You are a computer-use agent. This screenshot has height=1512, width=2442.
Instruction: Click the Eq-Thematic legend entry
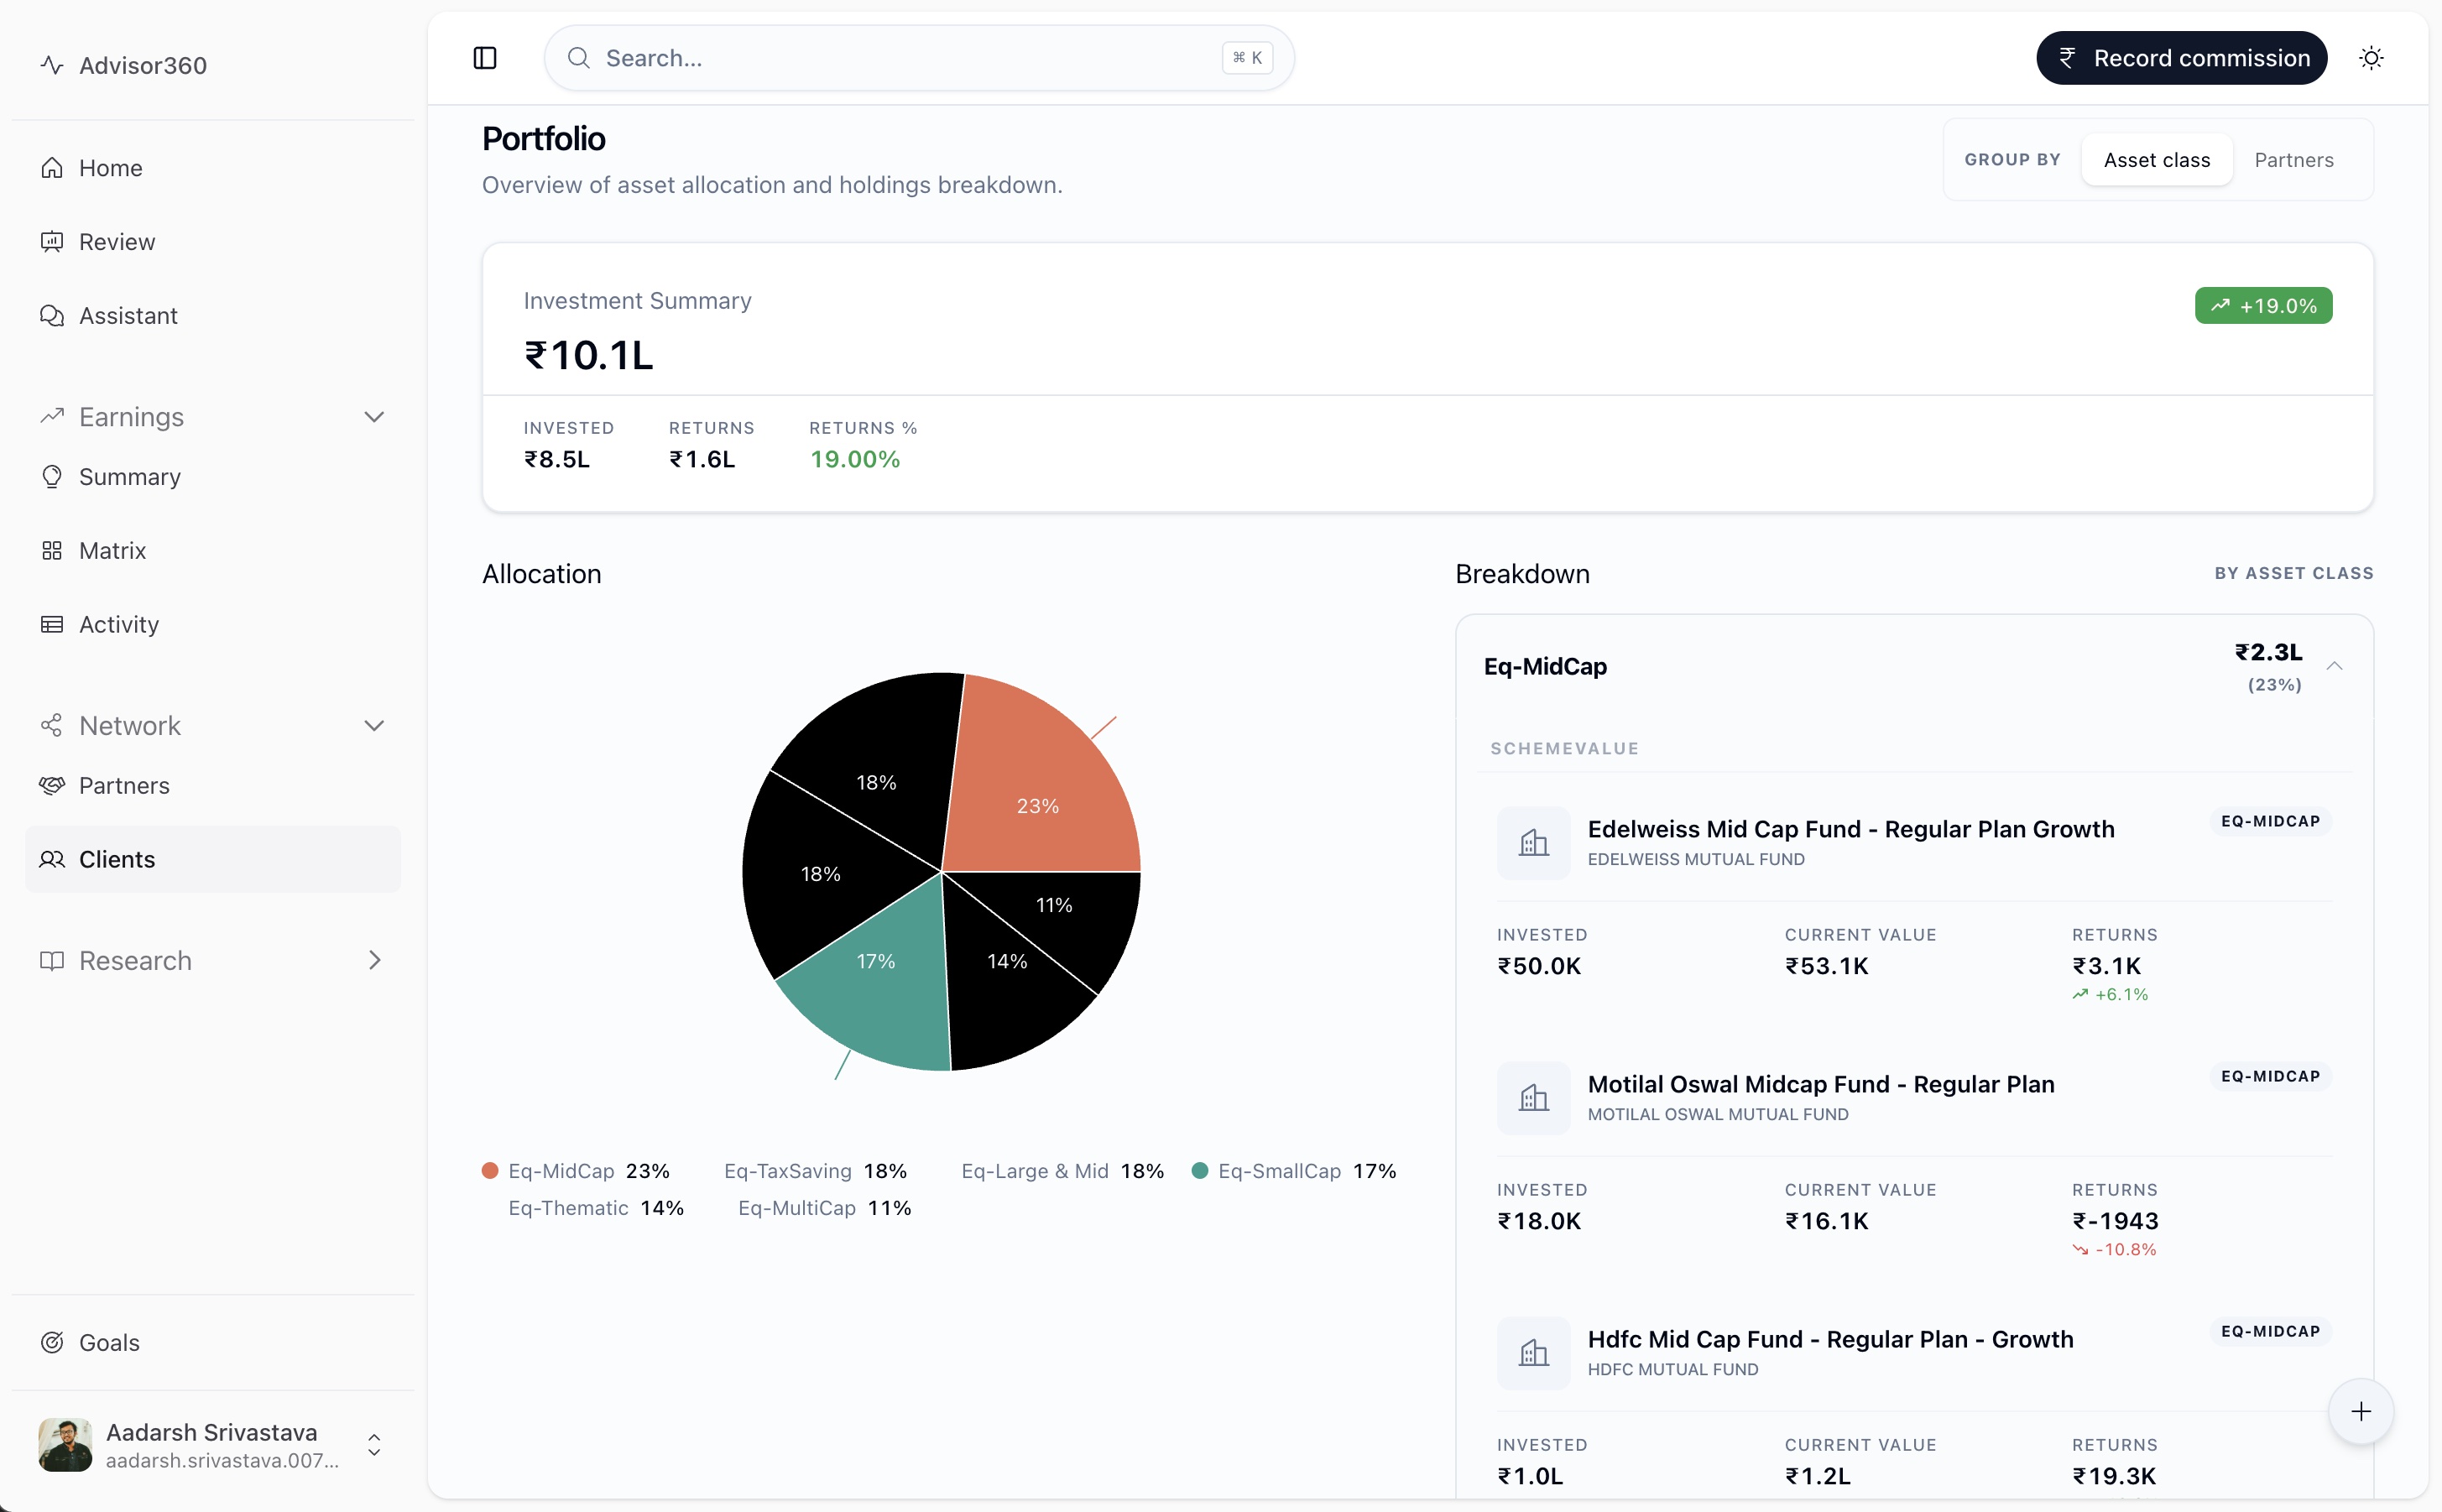[596, 1208]
